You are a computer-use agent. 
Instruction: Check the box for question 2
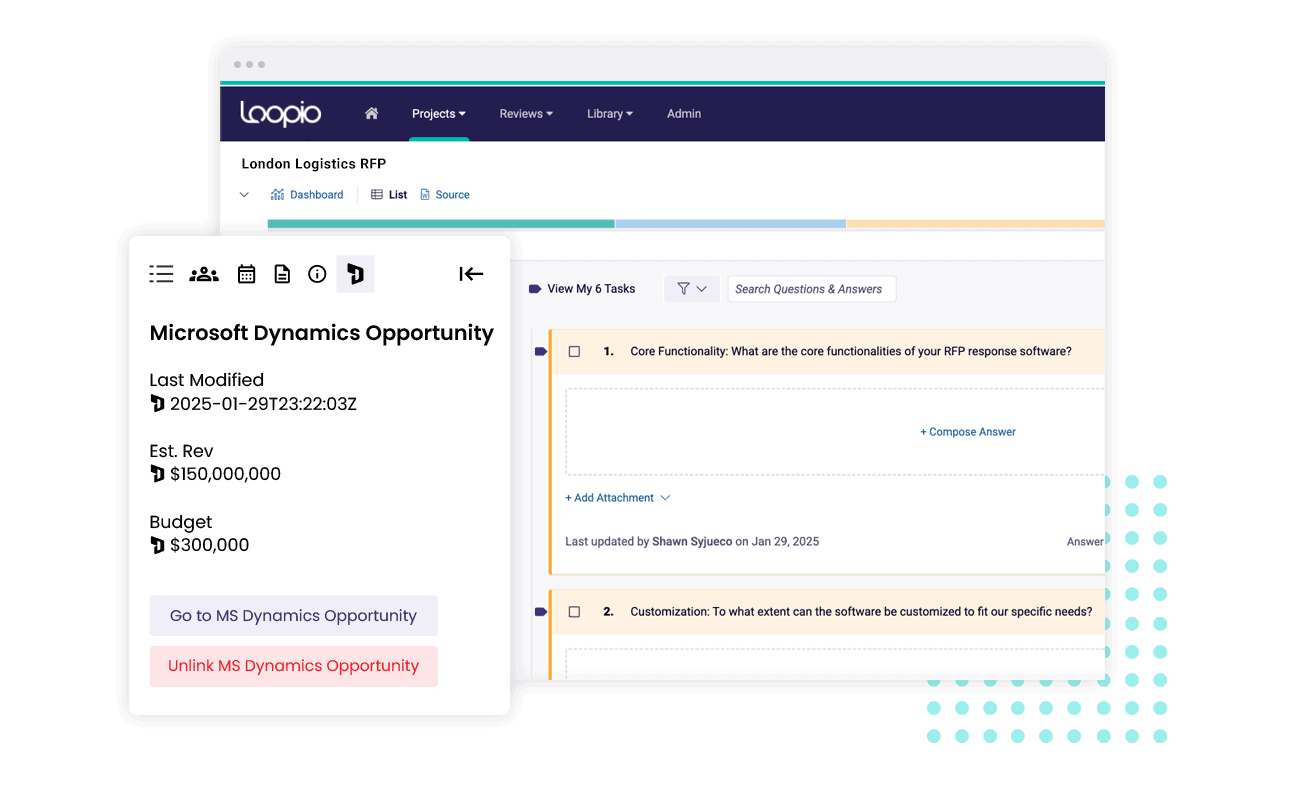tap(574, 612)
